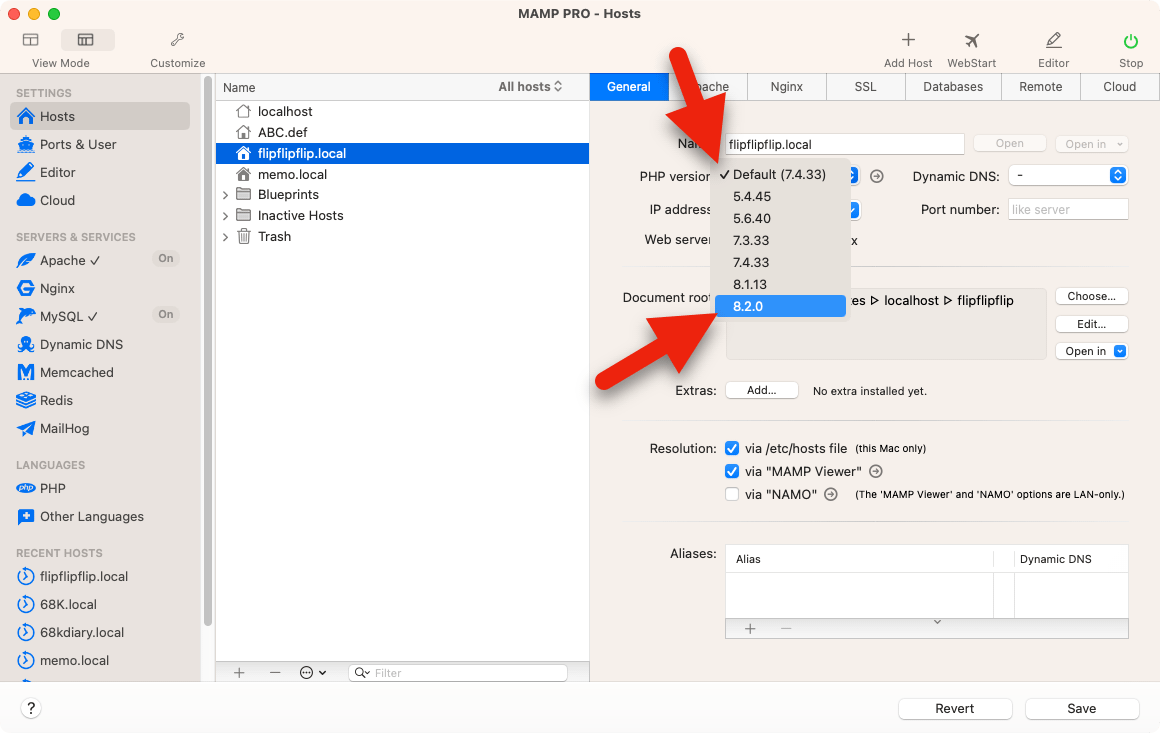Expand the Blueprints folder

click(226, 195)
